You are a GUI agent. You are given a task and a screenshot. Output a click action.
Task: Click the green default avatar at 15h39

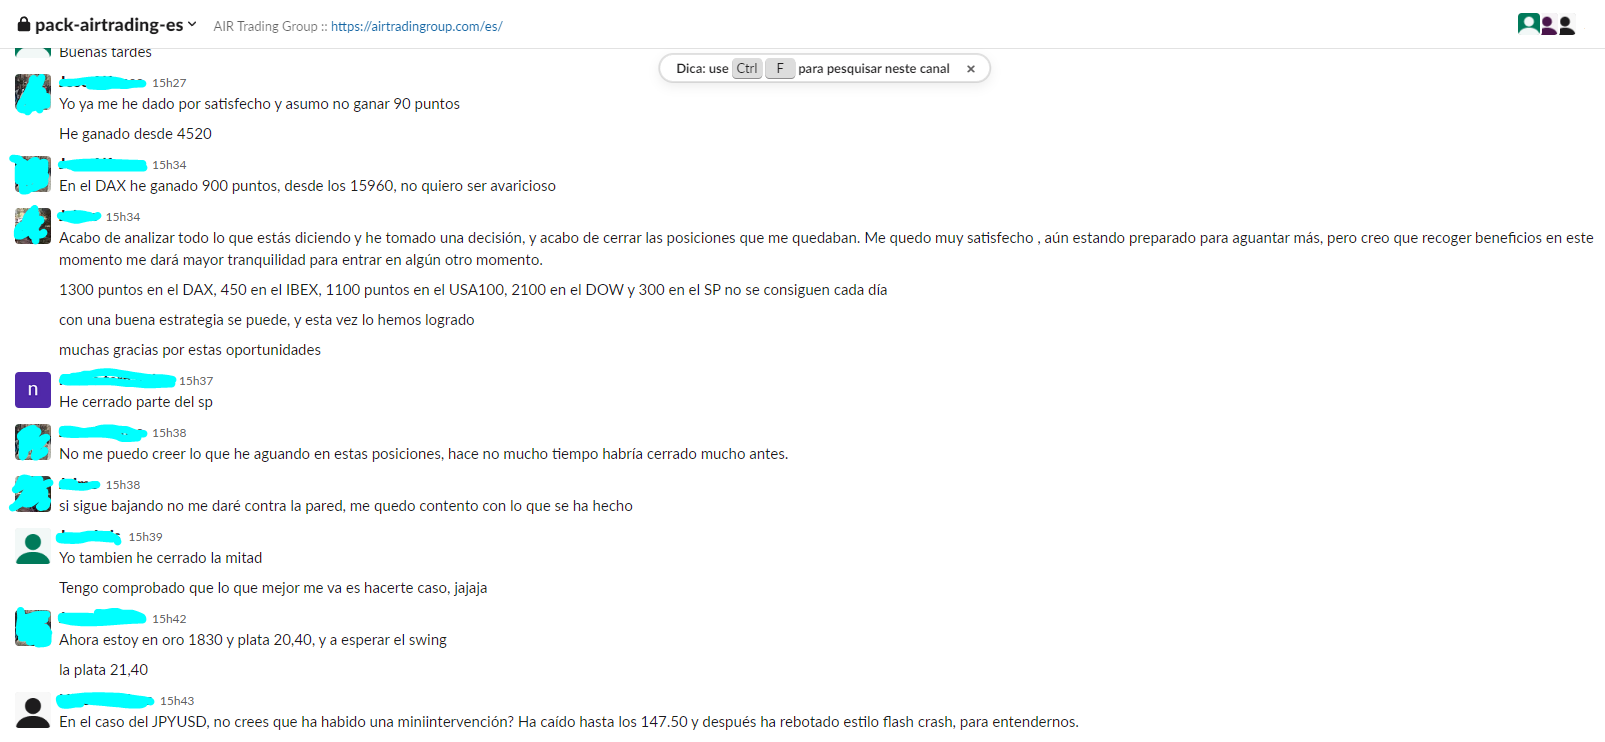(33, 547)
